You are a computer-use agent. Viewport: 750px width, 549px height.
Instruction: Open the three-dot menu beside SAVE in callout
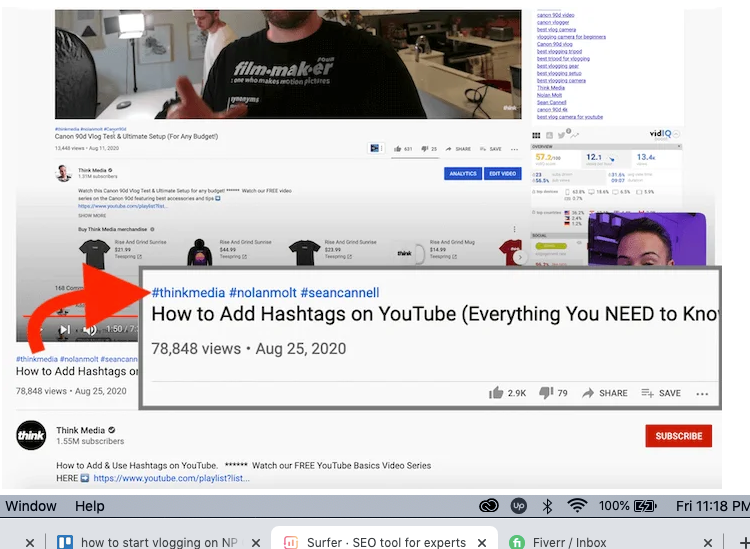tap(702, 394)
